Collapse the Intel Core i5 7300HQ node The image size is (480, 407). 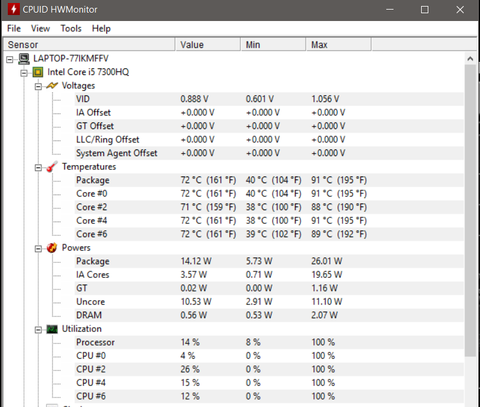pyautogui.click(x=24, y=73)
